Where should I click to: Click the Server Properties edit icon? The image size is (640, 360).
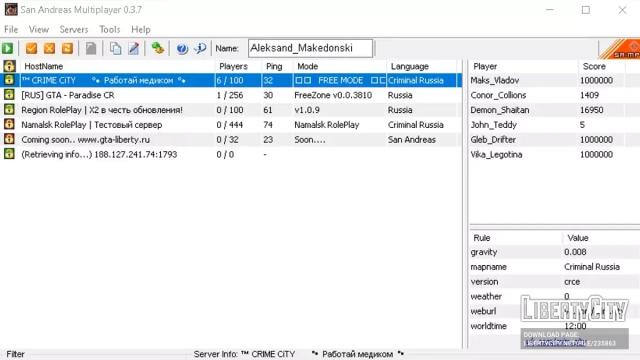coord(134,48)
